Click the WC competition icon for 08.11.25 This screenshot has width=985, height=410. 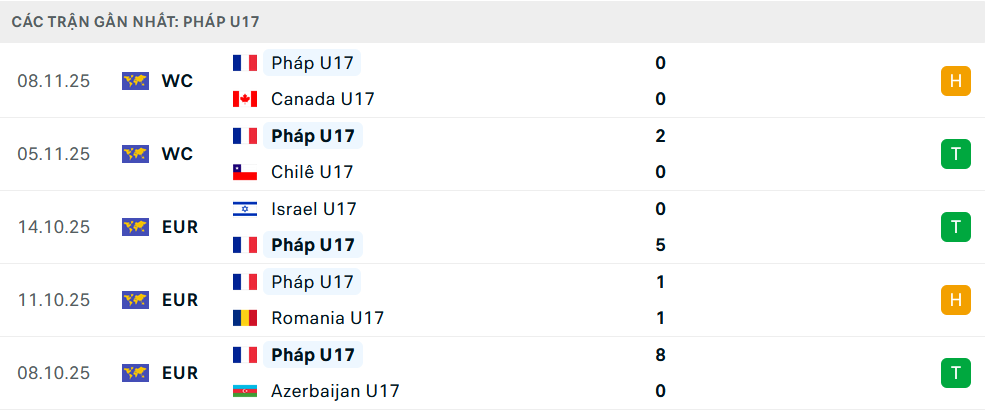coord(135,81)
